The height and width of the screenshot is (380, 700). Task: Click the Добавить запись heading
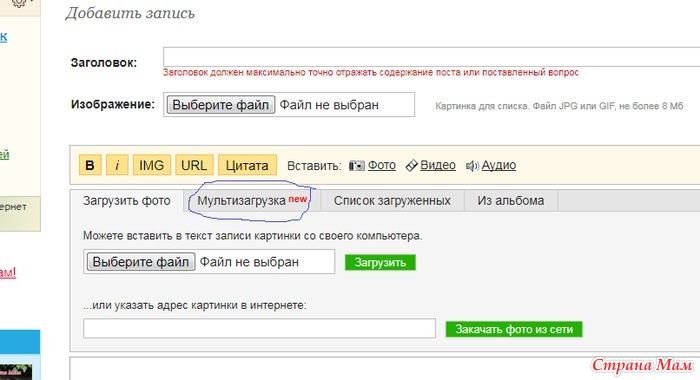130,13
